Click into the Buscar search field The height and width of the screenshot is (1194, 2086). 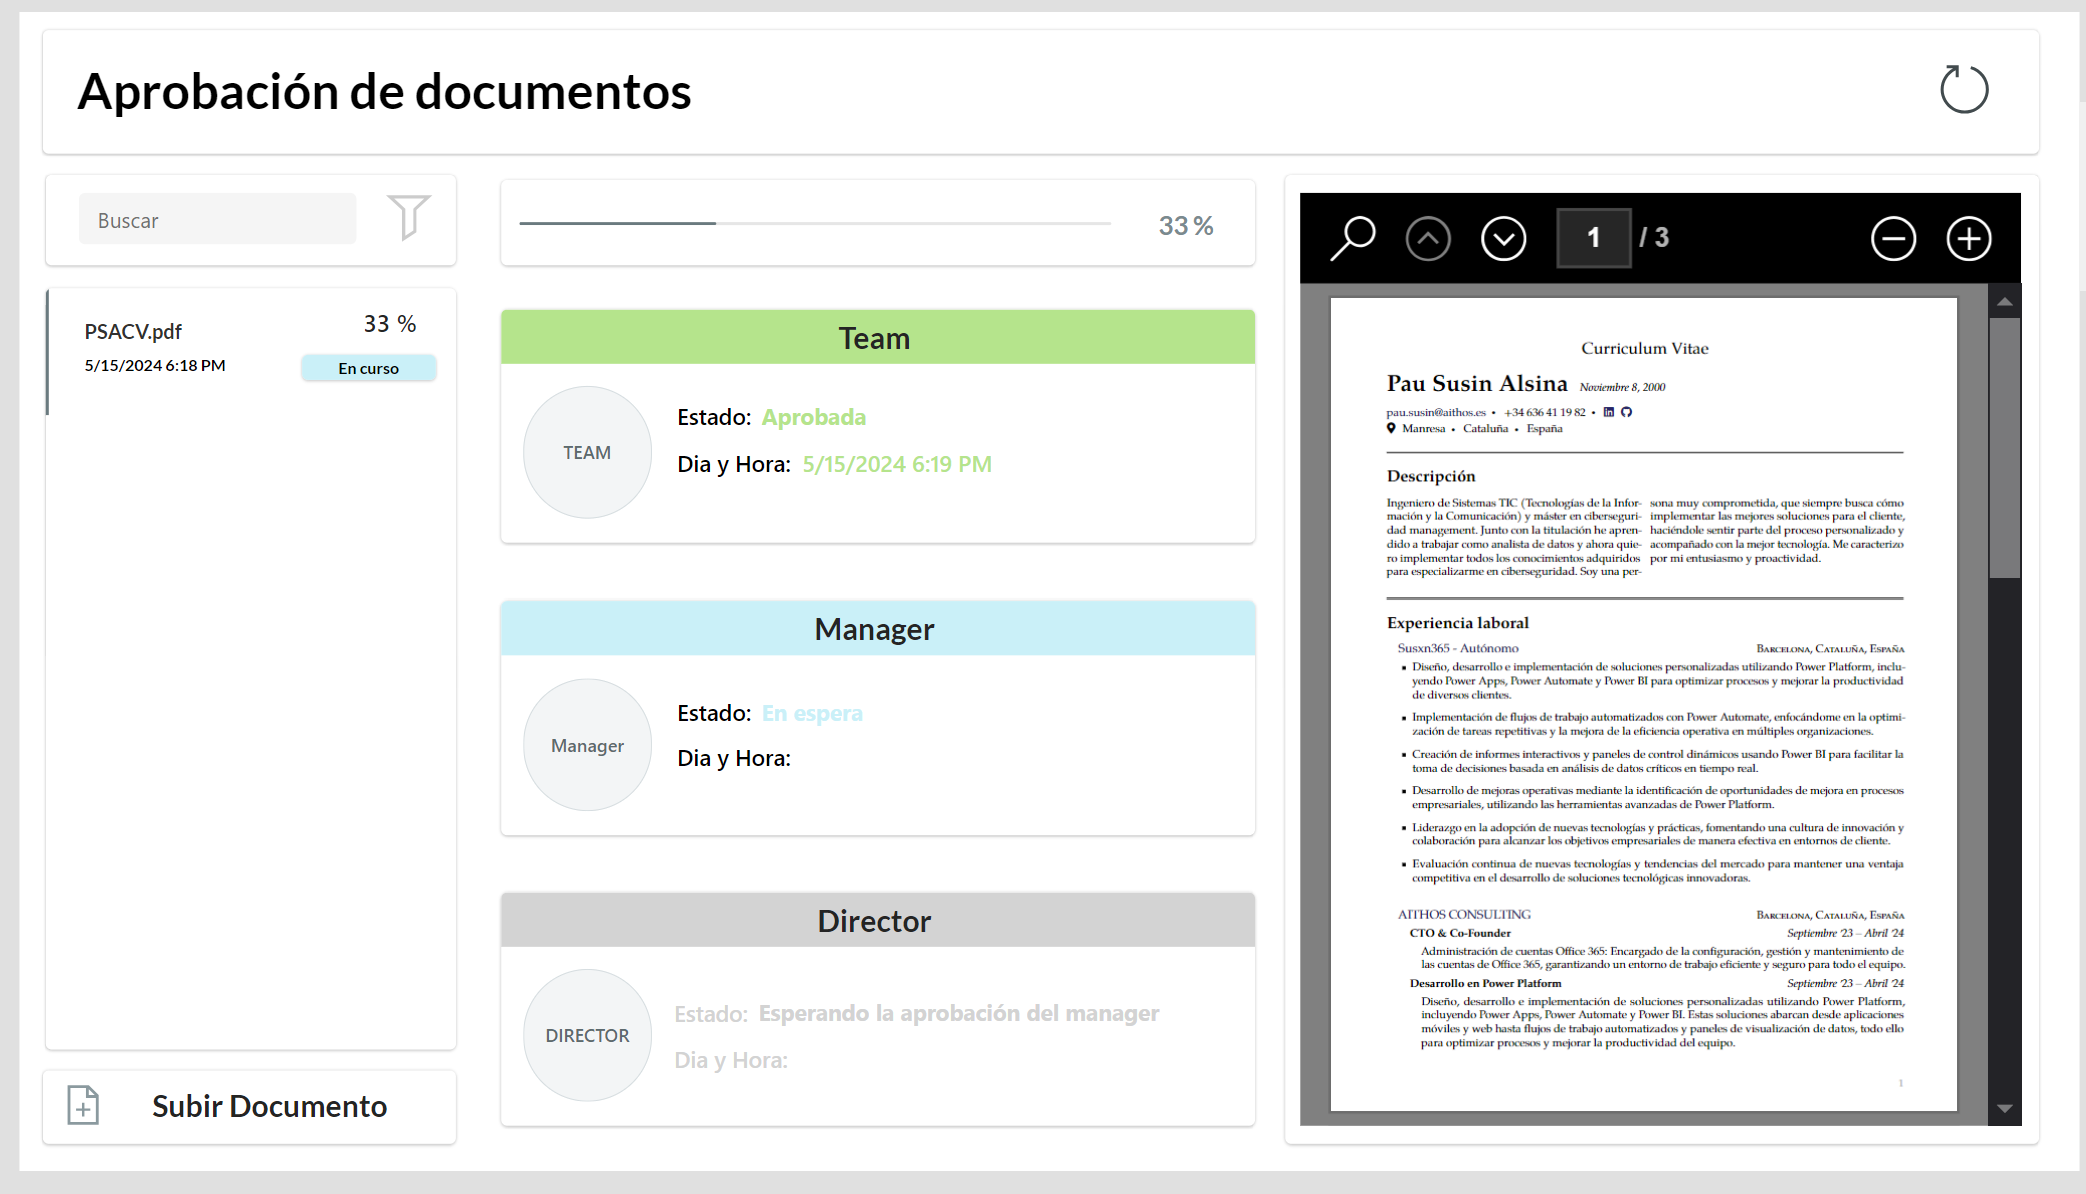(217, 220)
